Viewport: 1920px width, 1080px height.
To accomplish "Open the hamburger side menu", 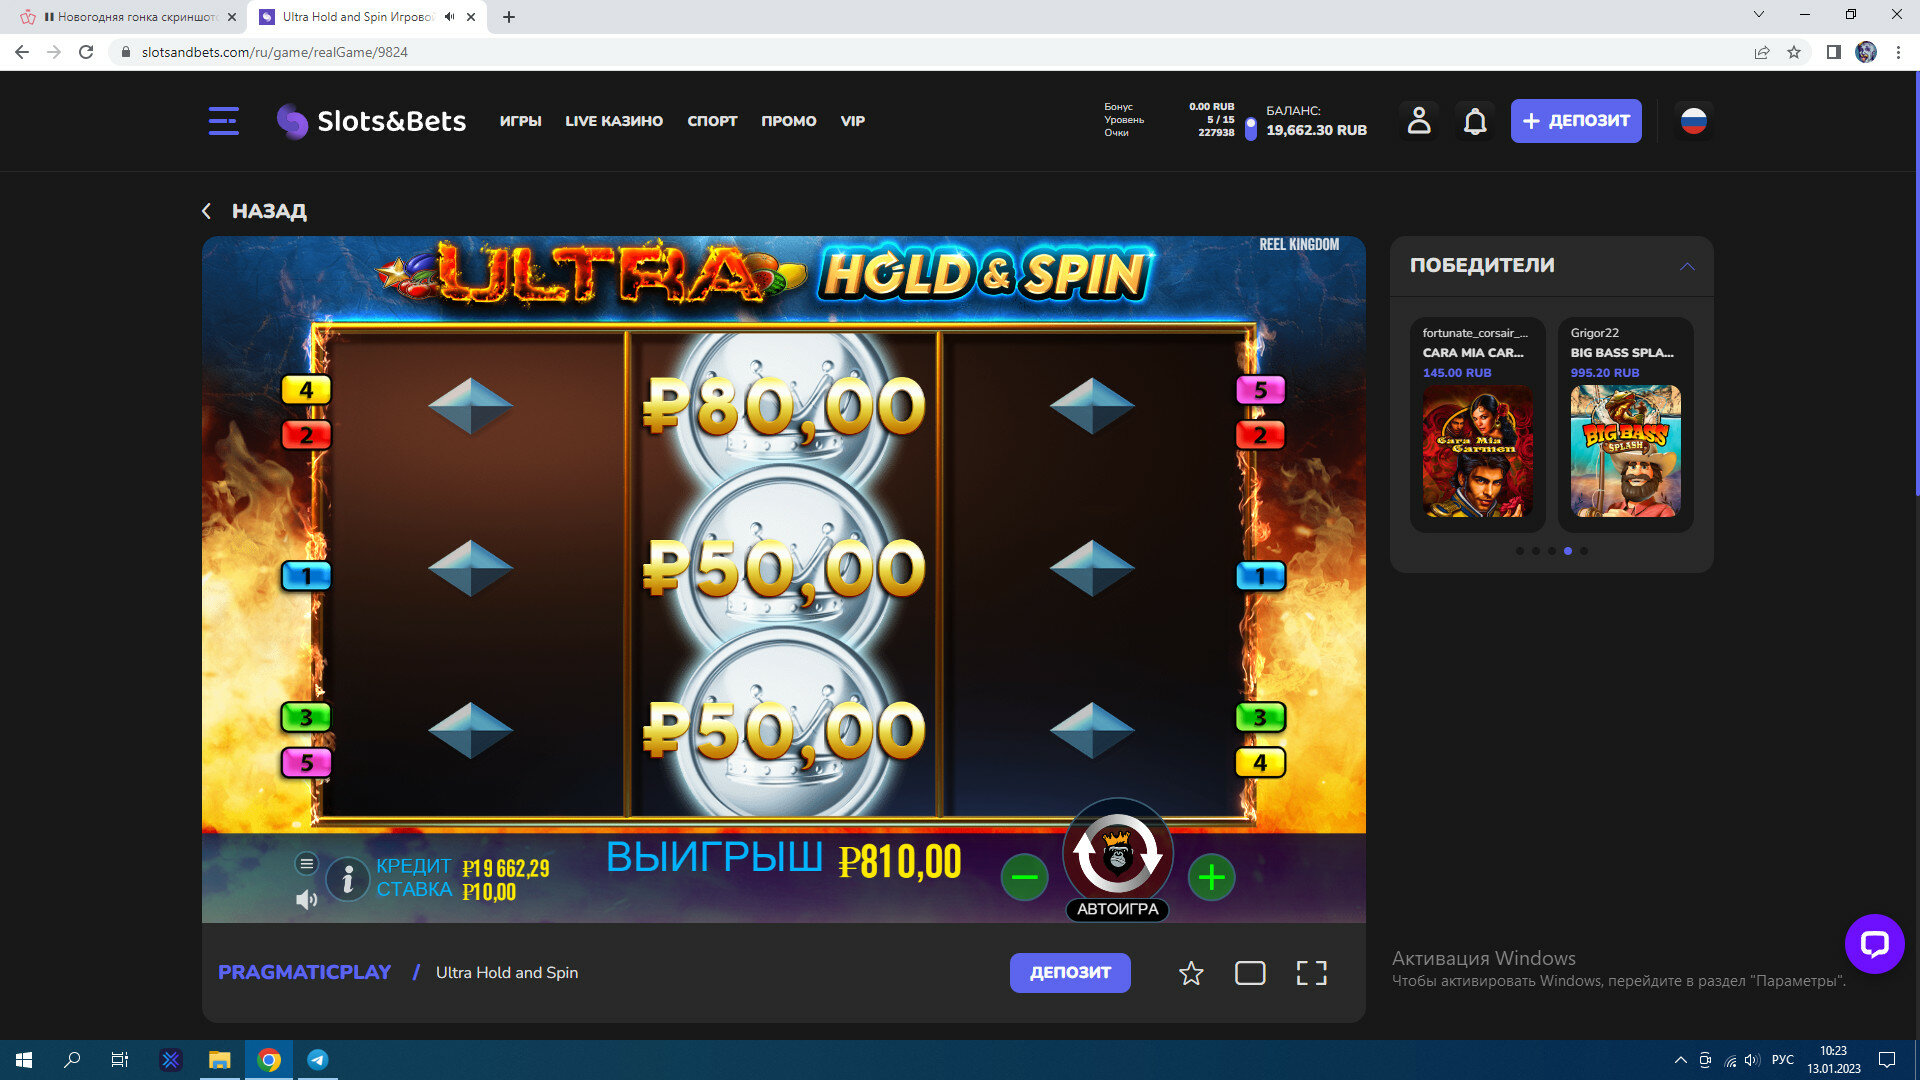I will (x=223, y=121).
